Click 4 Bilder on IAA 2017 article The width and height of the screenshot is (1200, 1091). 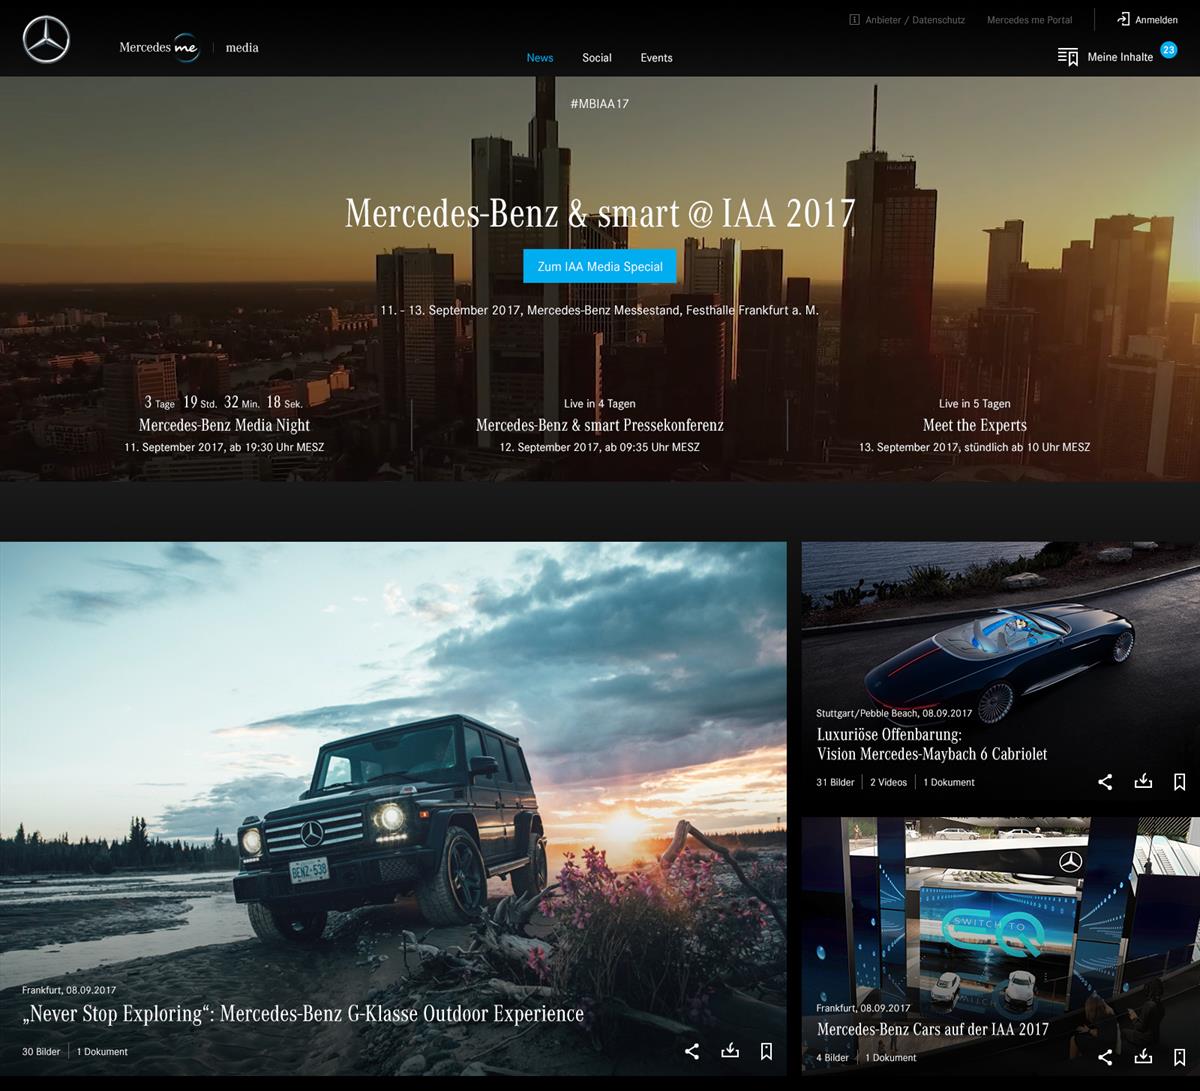[x=832, y=1058]
